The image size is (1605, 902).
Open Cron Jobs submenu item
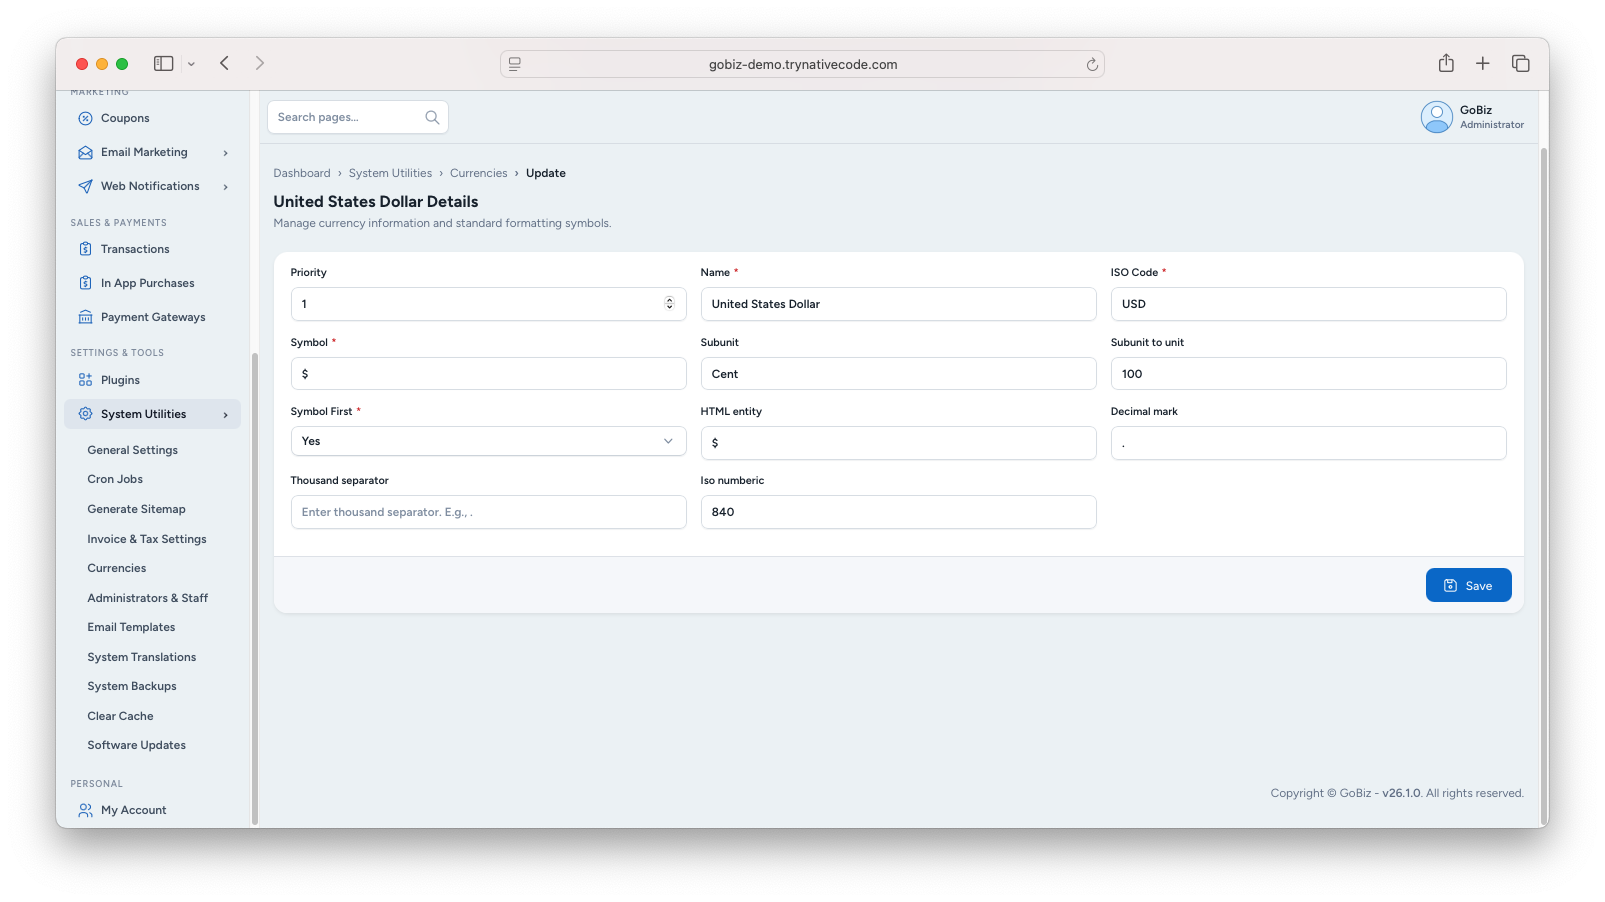(x=115, y=479)
